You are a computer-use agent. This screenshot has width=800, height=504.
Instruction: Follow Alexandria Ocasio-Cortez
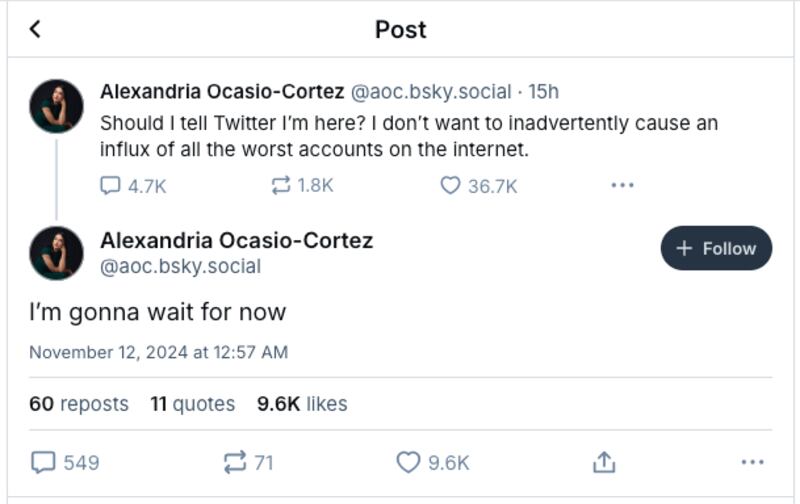coord(716,248)
